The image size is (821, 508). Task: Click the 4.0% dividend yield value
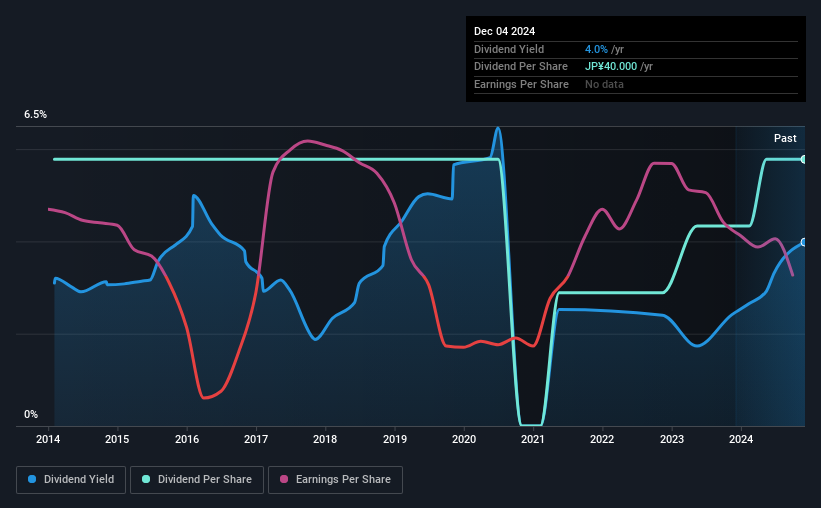(596, 49)
